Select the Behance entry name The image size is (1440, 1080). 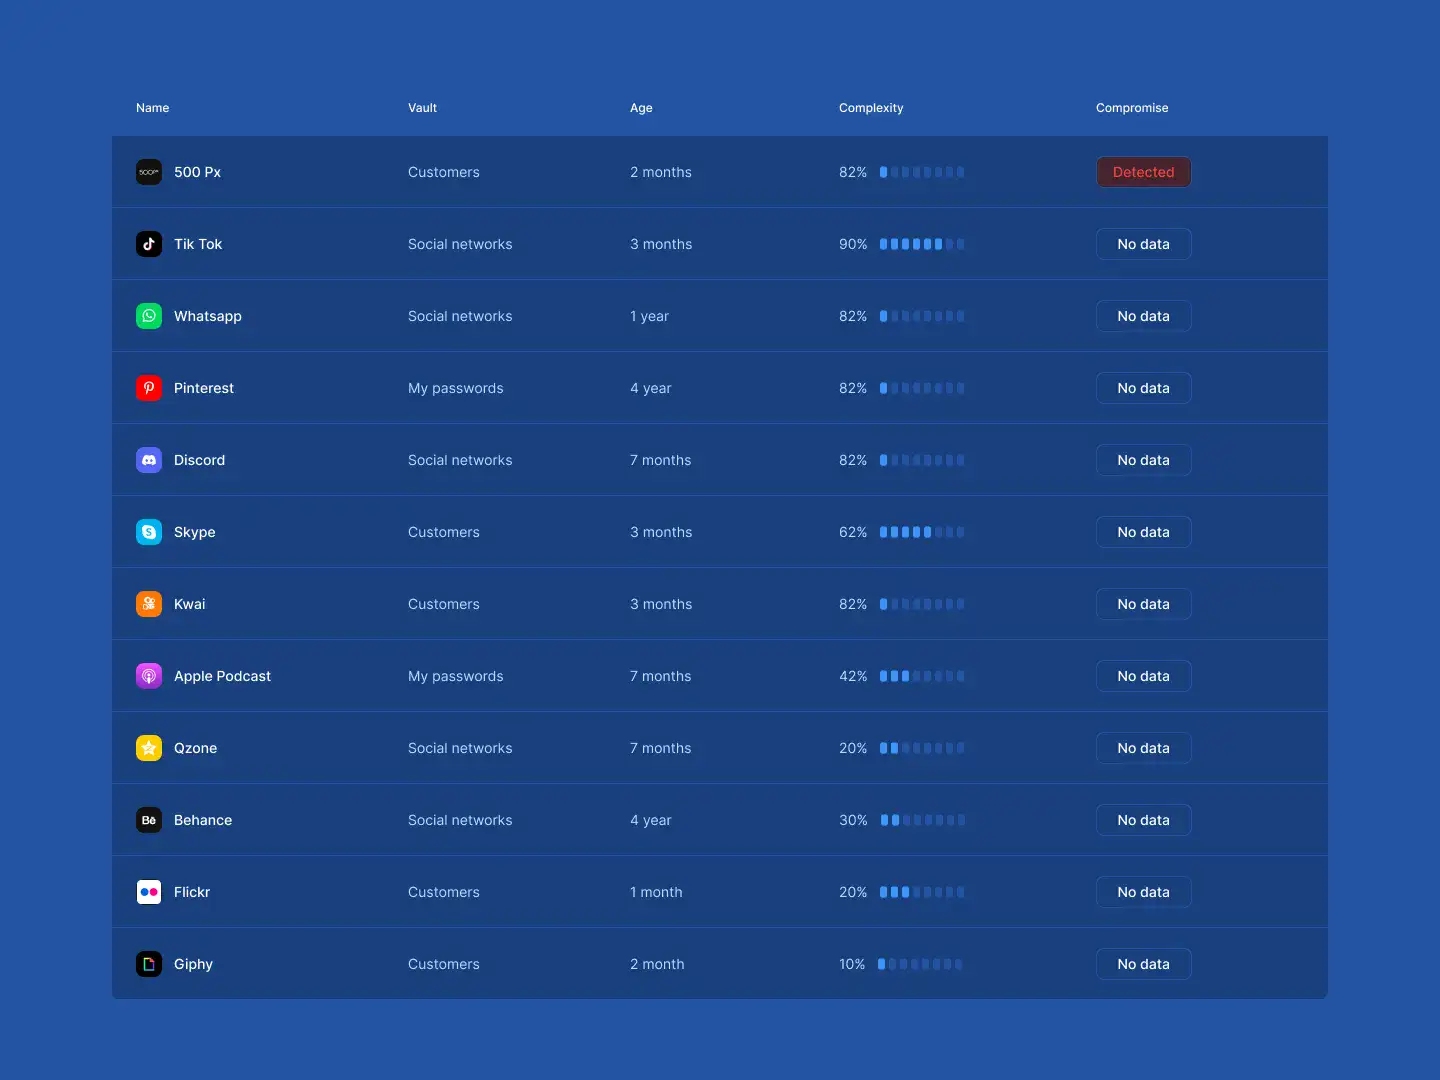click(203, 820)
